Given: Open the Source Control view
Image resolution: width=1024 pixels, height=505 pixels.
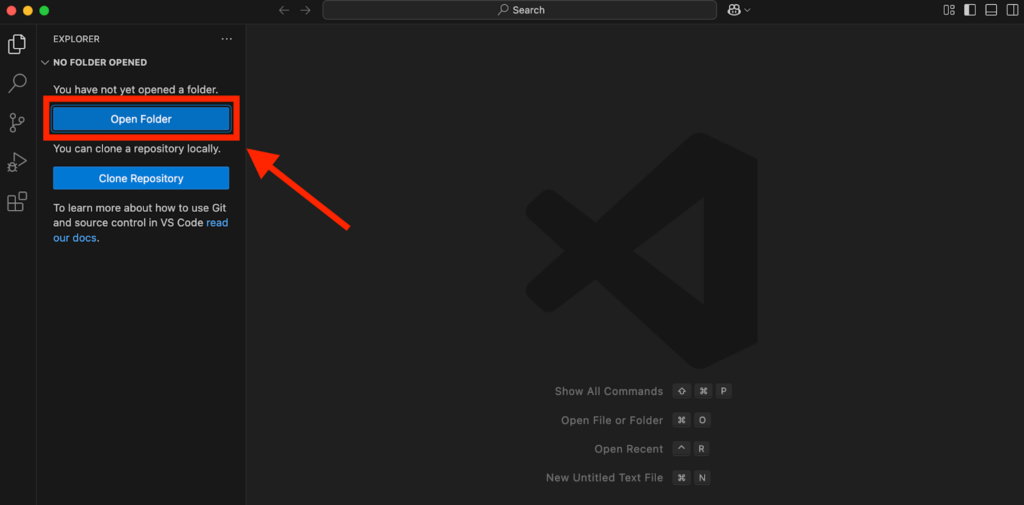Looking at the screenshot, I should 17,123.
